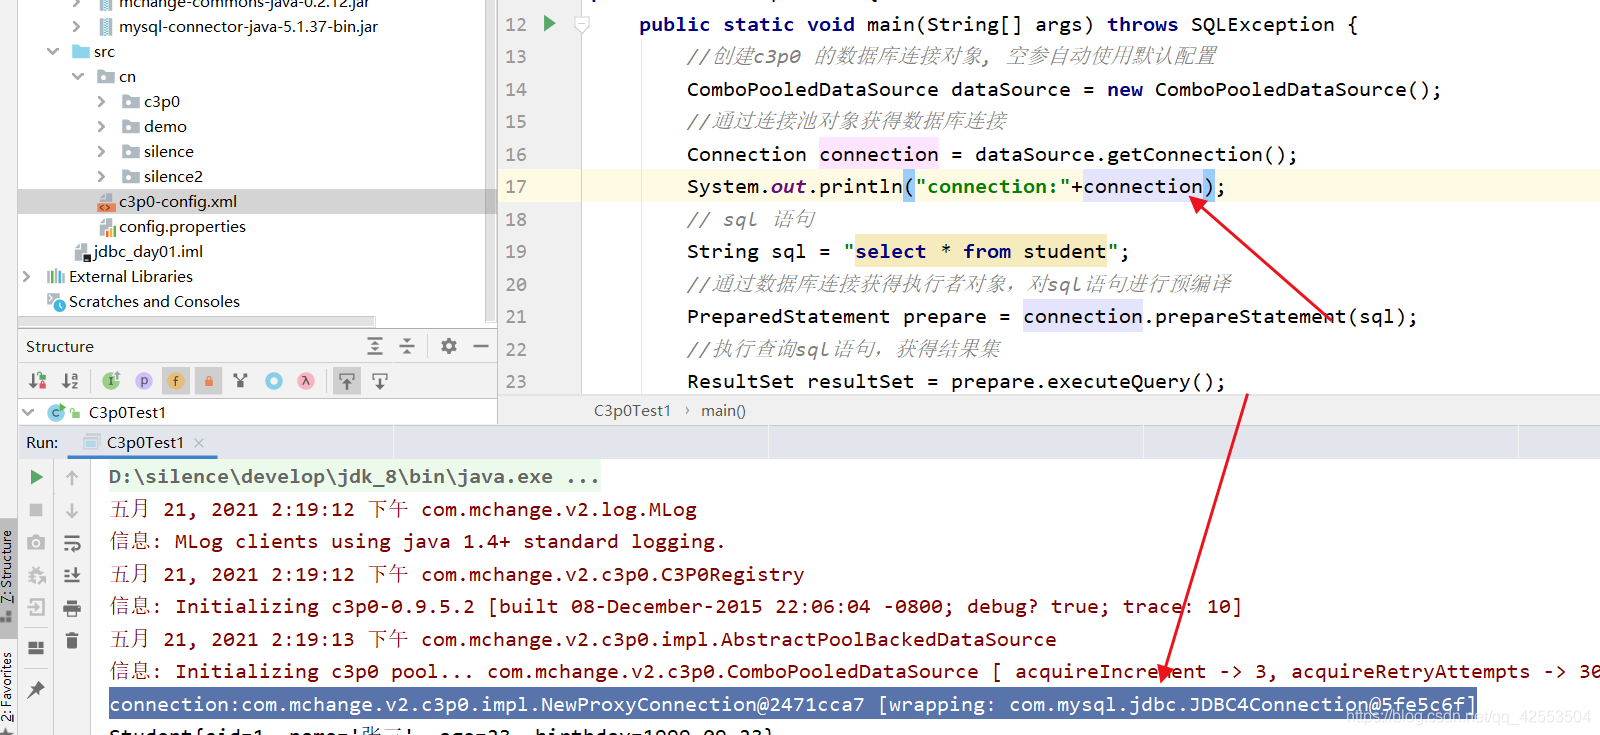
Task: Toggle sort by visibility in Structure
Action: point(38,381)
